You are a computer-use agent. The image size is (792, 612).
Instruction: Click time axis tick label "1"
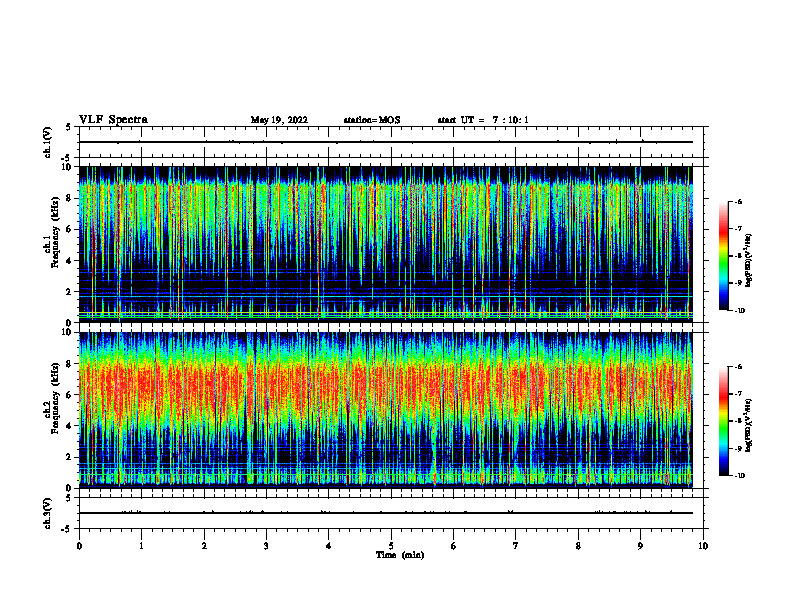coord(141,546)
